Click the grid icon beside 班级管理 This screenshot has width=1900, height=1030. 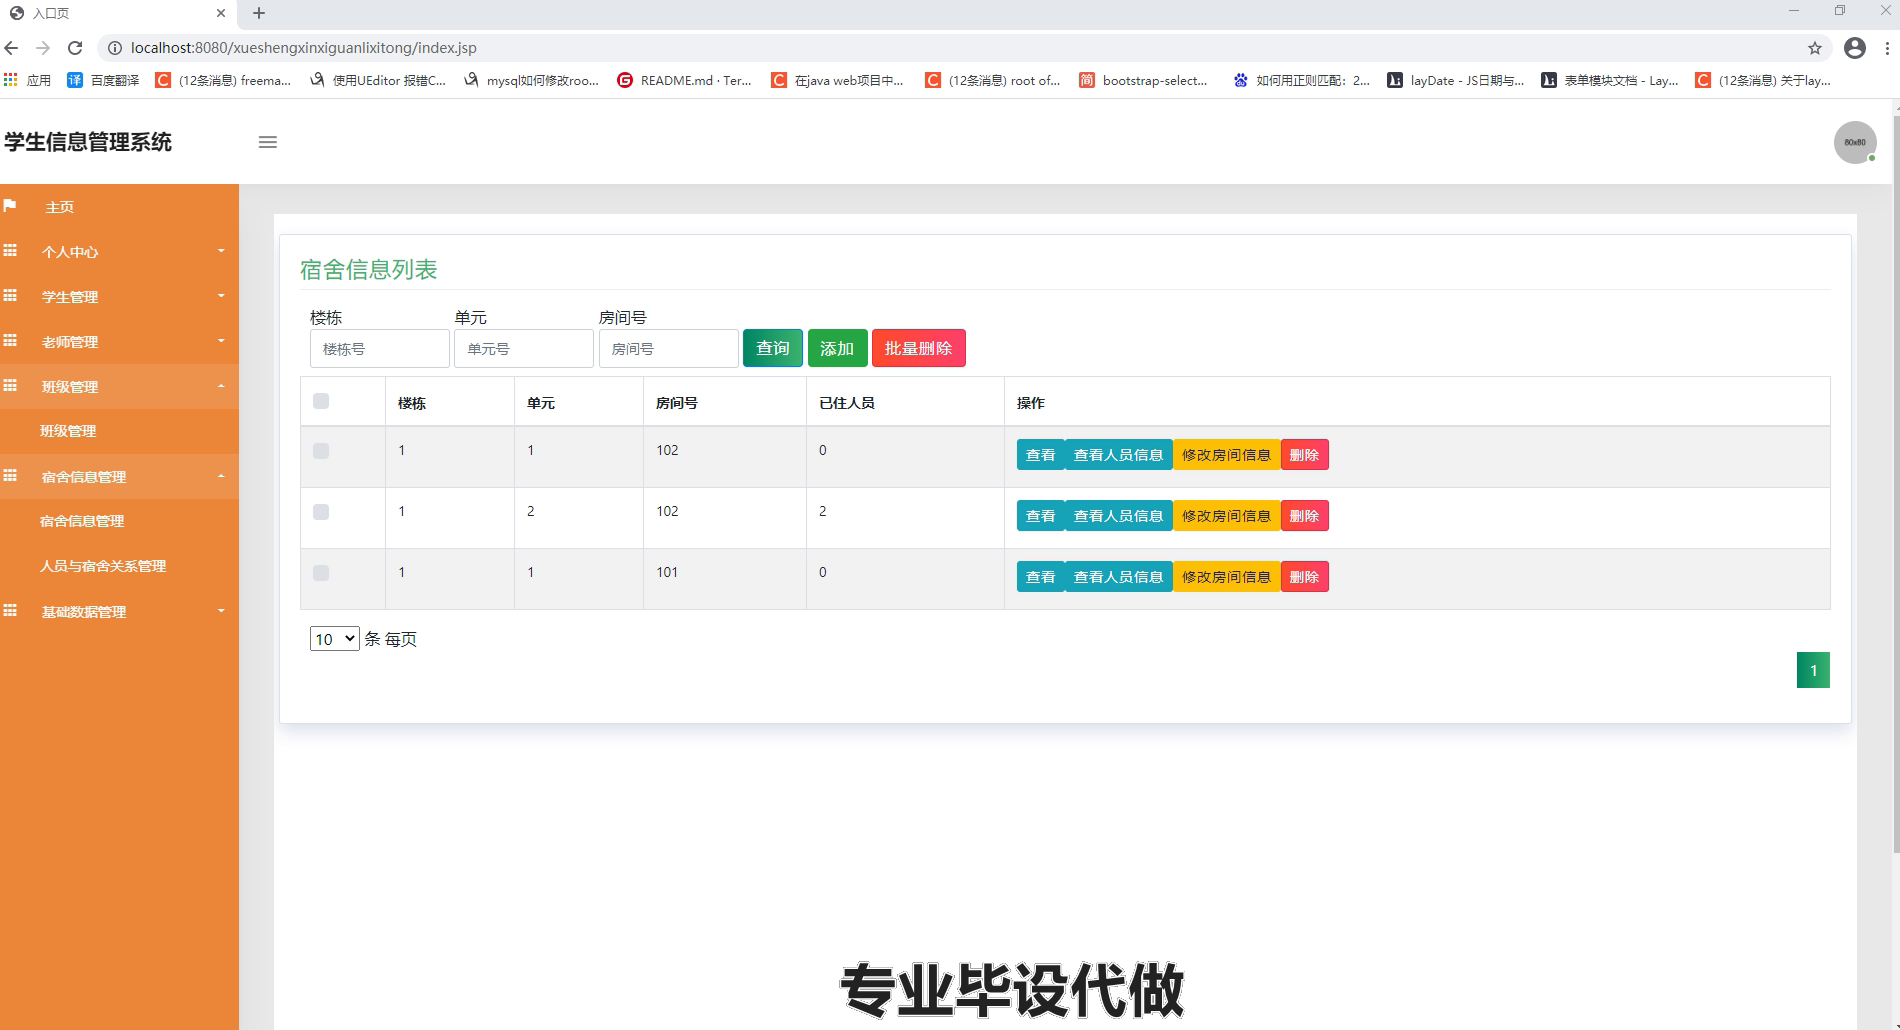pos(10,386)
